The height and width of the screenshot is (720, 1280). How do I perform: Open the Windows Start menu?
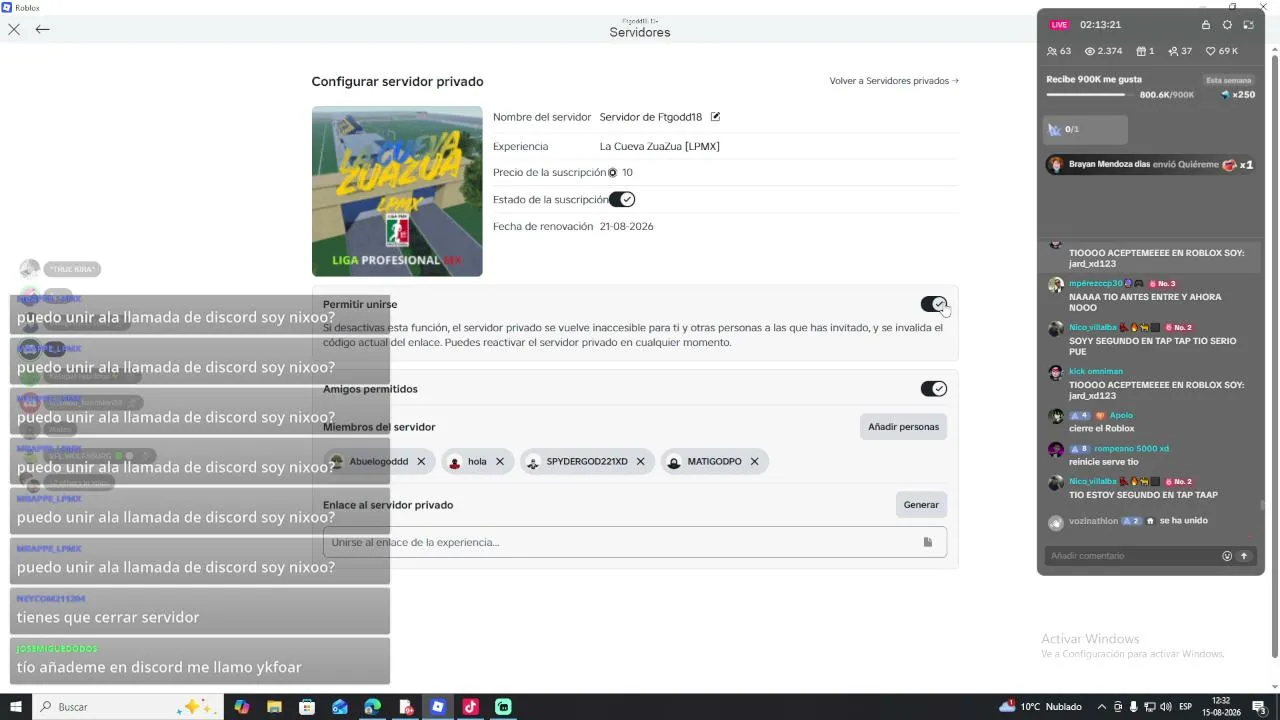point(16,707)
